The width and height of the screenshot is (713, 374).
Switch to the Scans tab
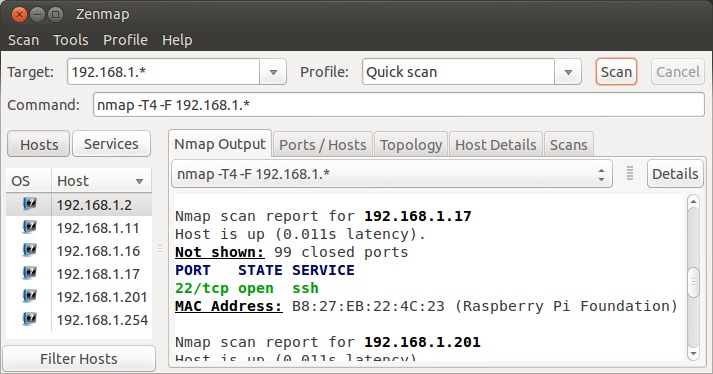[568, 145]
